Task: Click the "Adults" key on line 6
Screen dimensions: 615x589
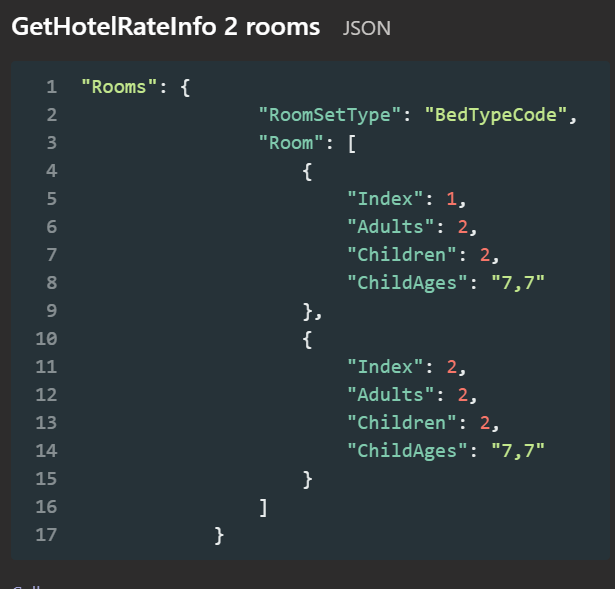Action: [391, 227]
